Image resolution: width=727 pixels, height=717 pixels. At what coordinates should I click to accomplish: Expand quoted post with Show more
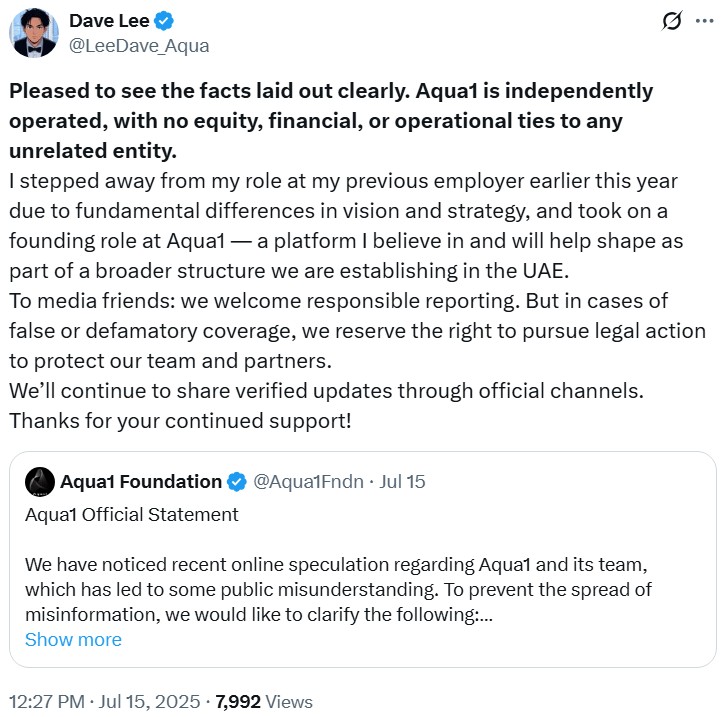point(73,639)
